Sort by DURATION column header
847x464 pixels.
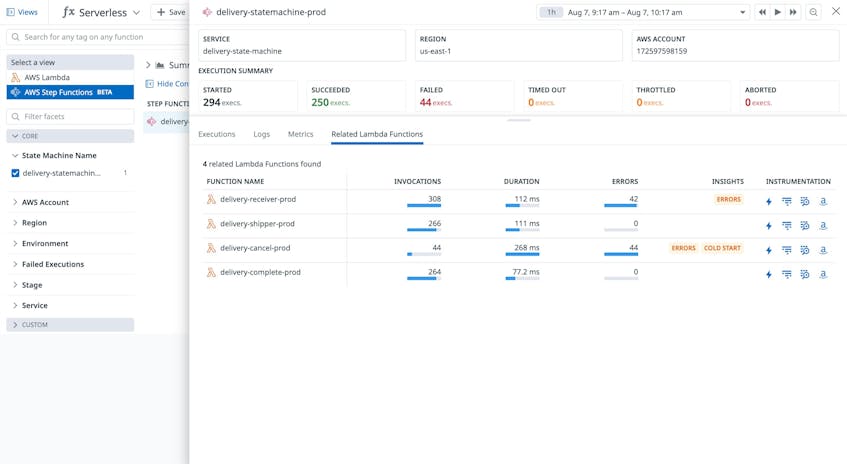pos(521,181)
